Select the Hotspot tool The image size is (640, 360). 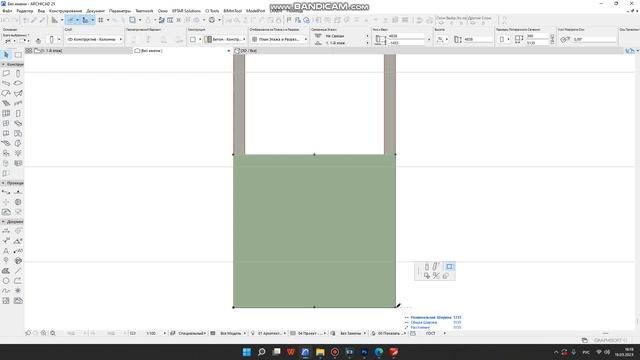[x=18, y=291]
